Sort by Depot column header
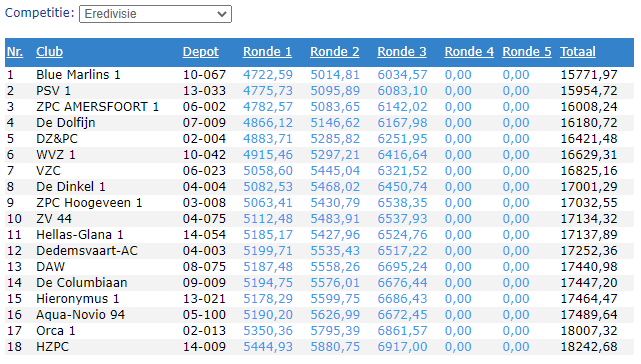641x364 pixels. (x=201, y=52)
